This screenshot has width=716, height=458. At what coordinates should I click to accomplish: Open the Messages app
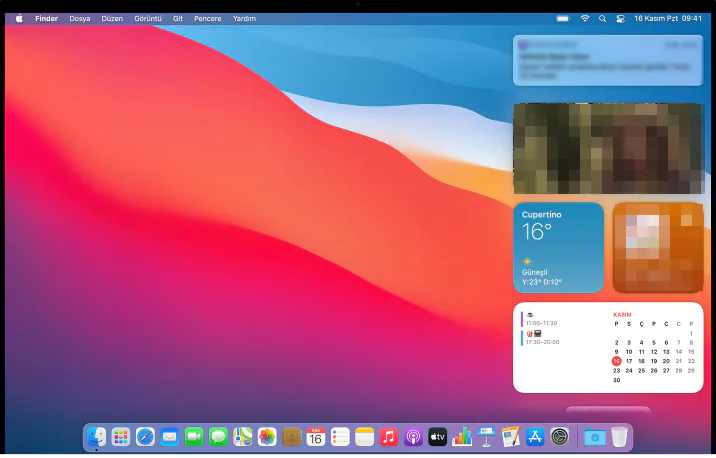218,437
